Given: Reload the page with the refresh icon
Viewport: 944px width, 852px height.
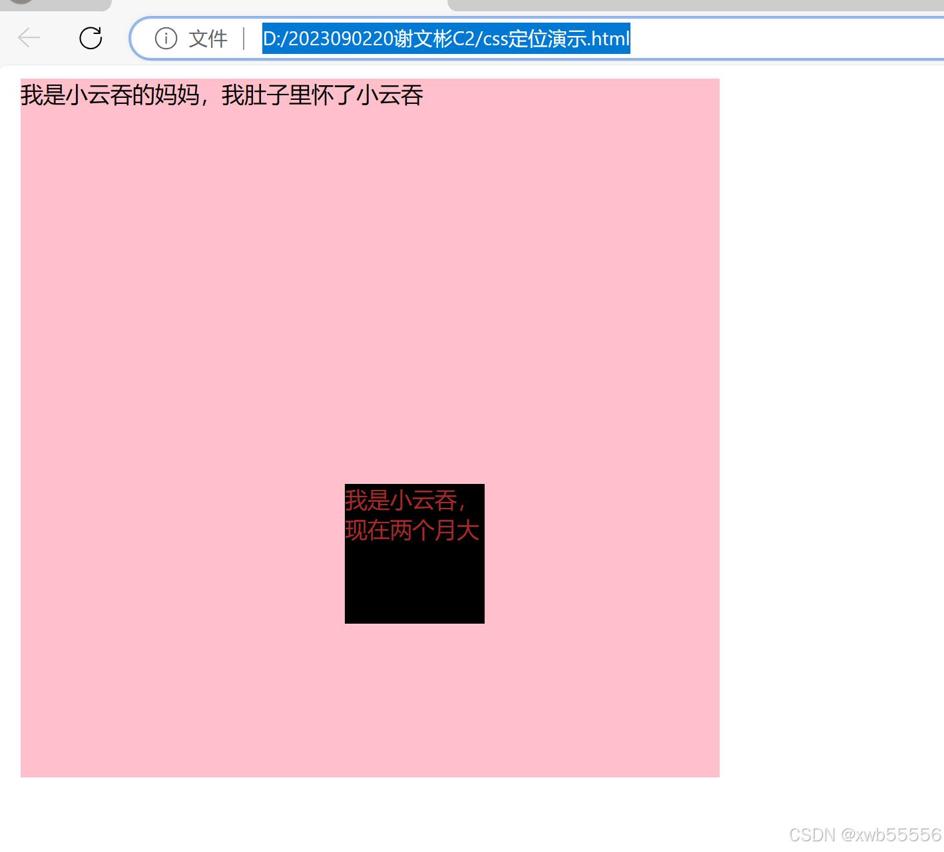Looking at the screenshot, I should [x=91, y=38].
